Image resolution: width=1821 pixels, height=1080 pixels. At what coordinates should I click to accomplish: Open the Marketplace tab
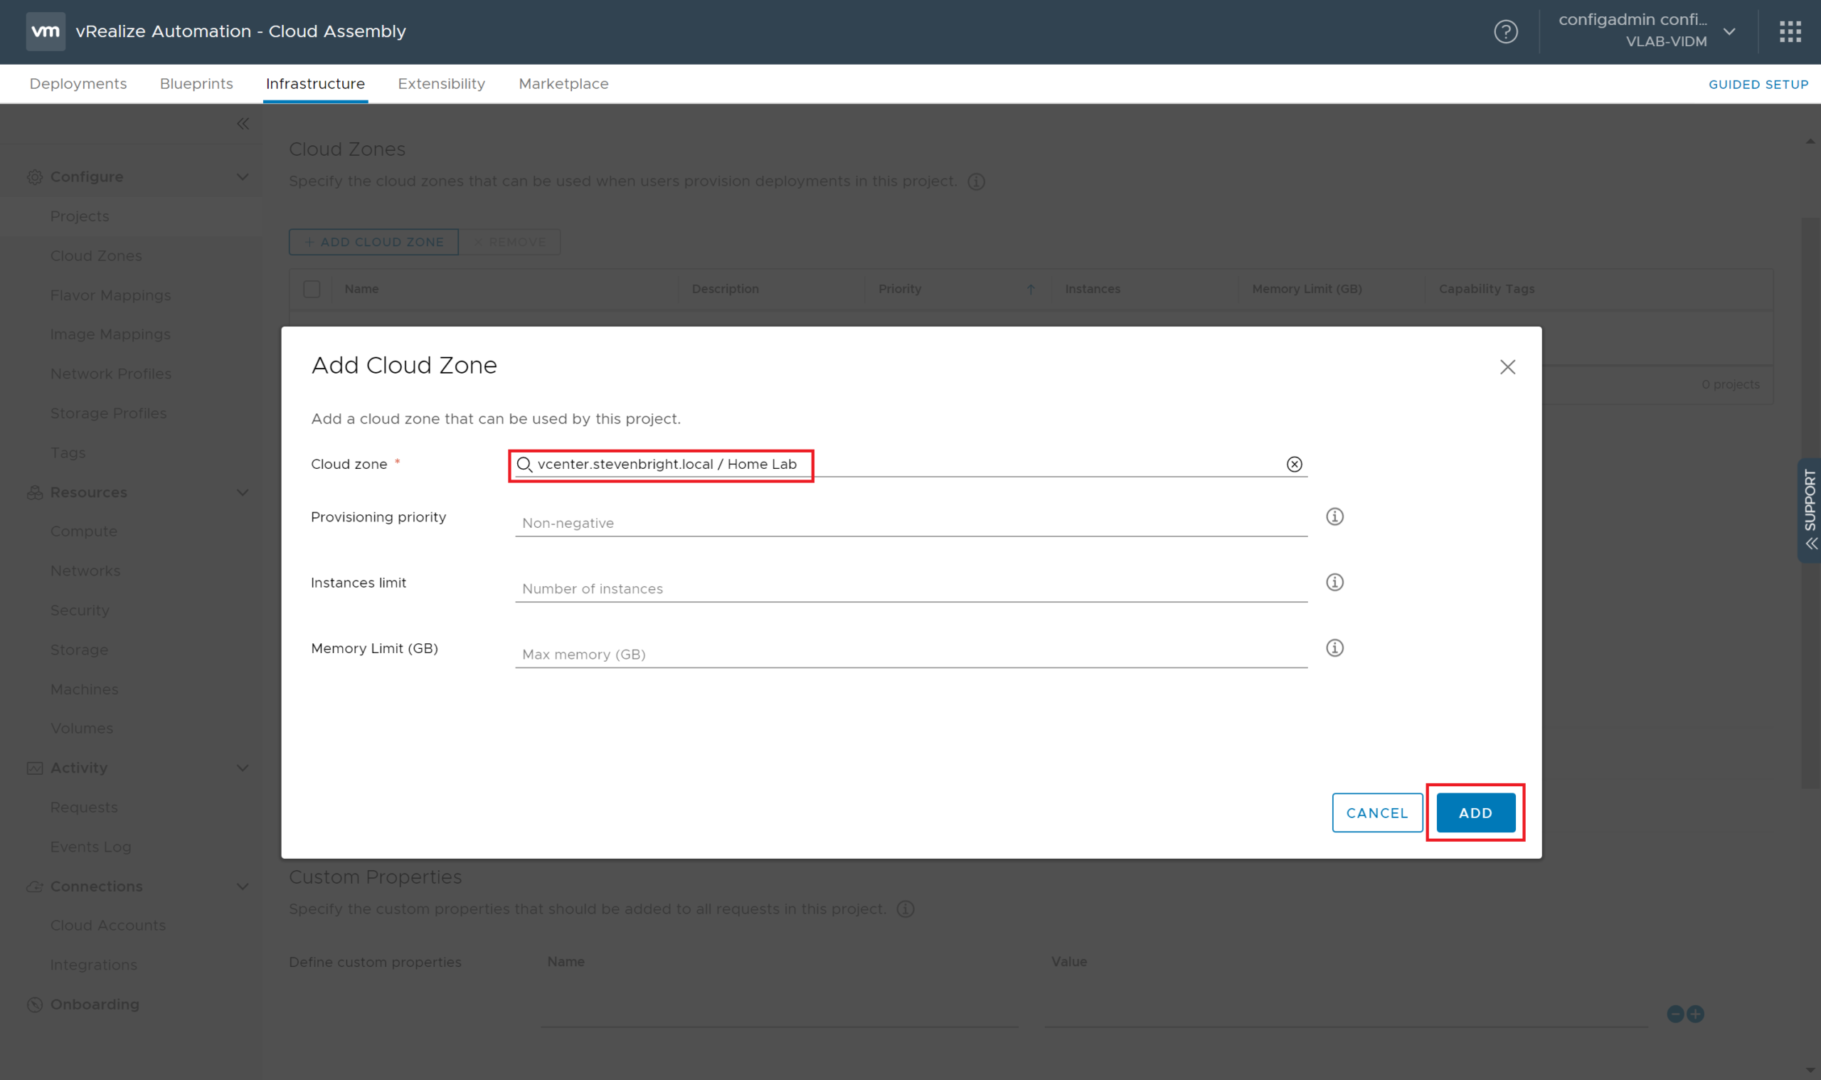(563, 84)
